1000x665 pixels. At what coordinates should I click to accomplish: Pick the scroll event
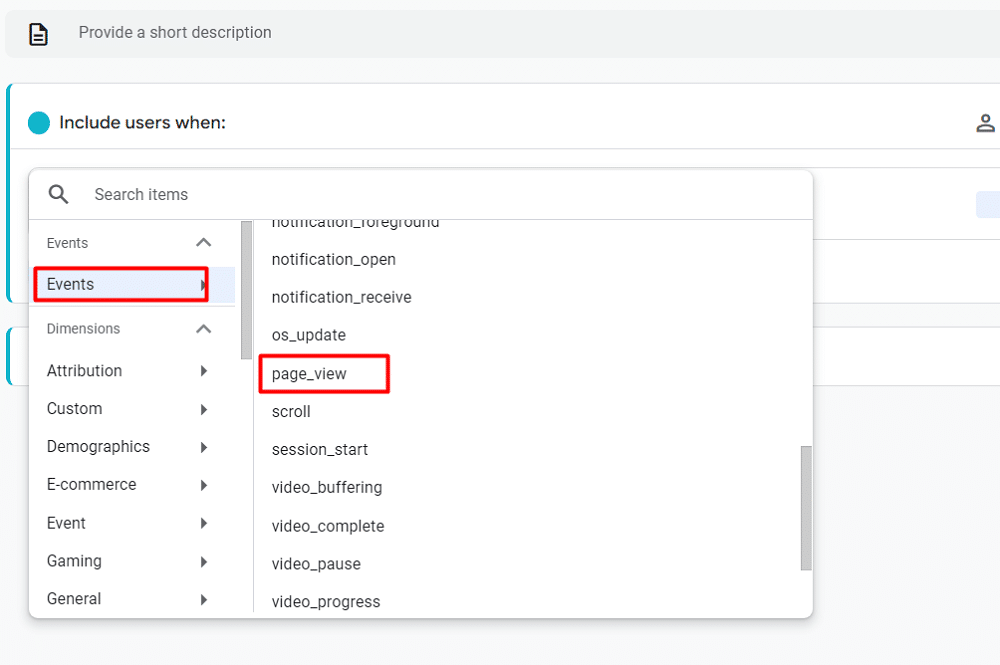291,412
